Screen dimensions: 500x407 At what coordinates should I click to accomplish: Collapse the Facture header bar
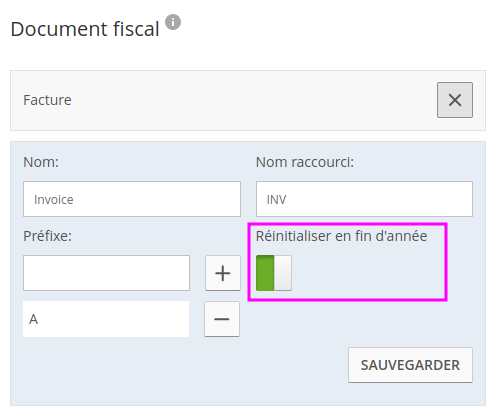click(x=248, y=100)
